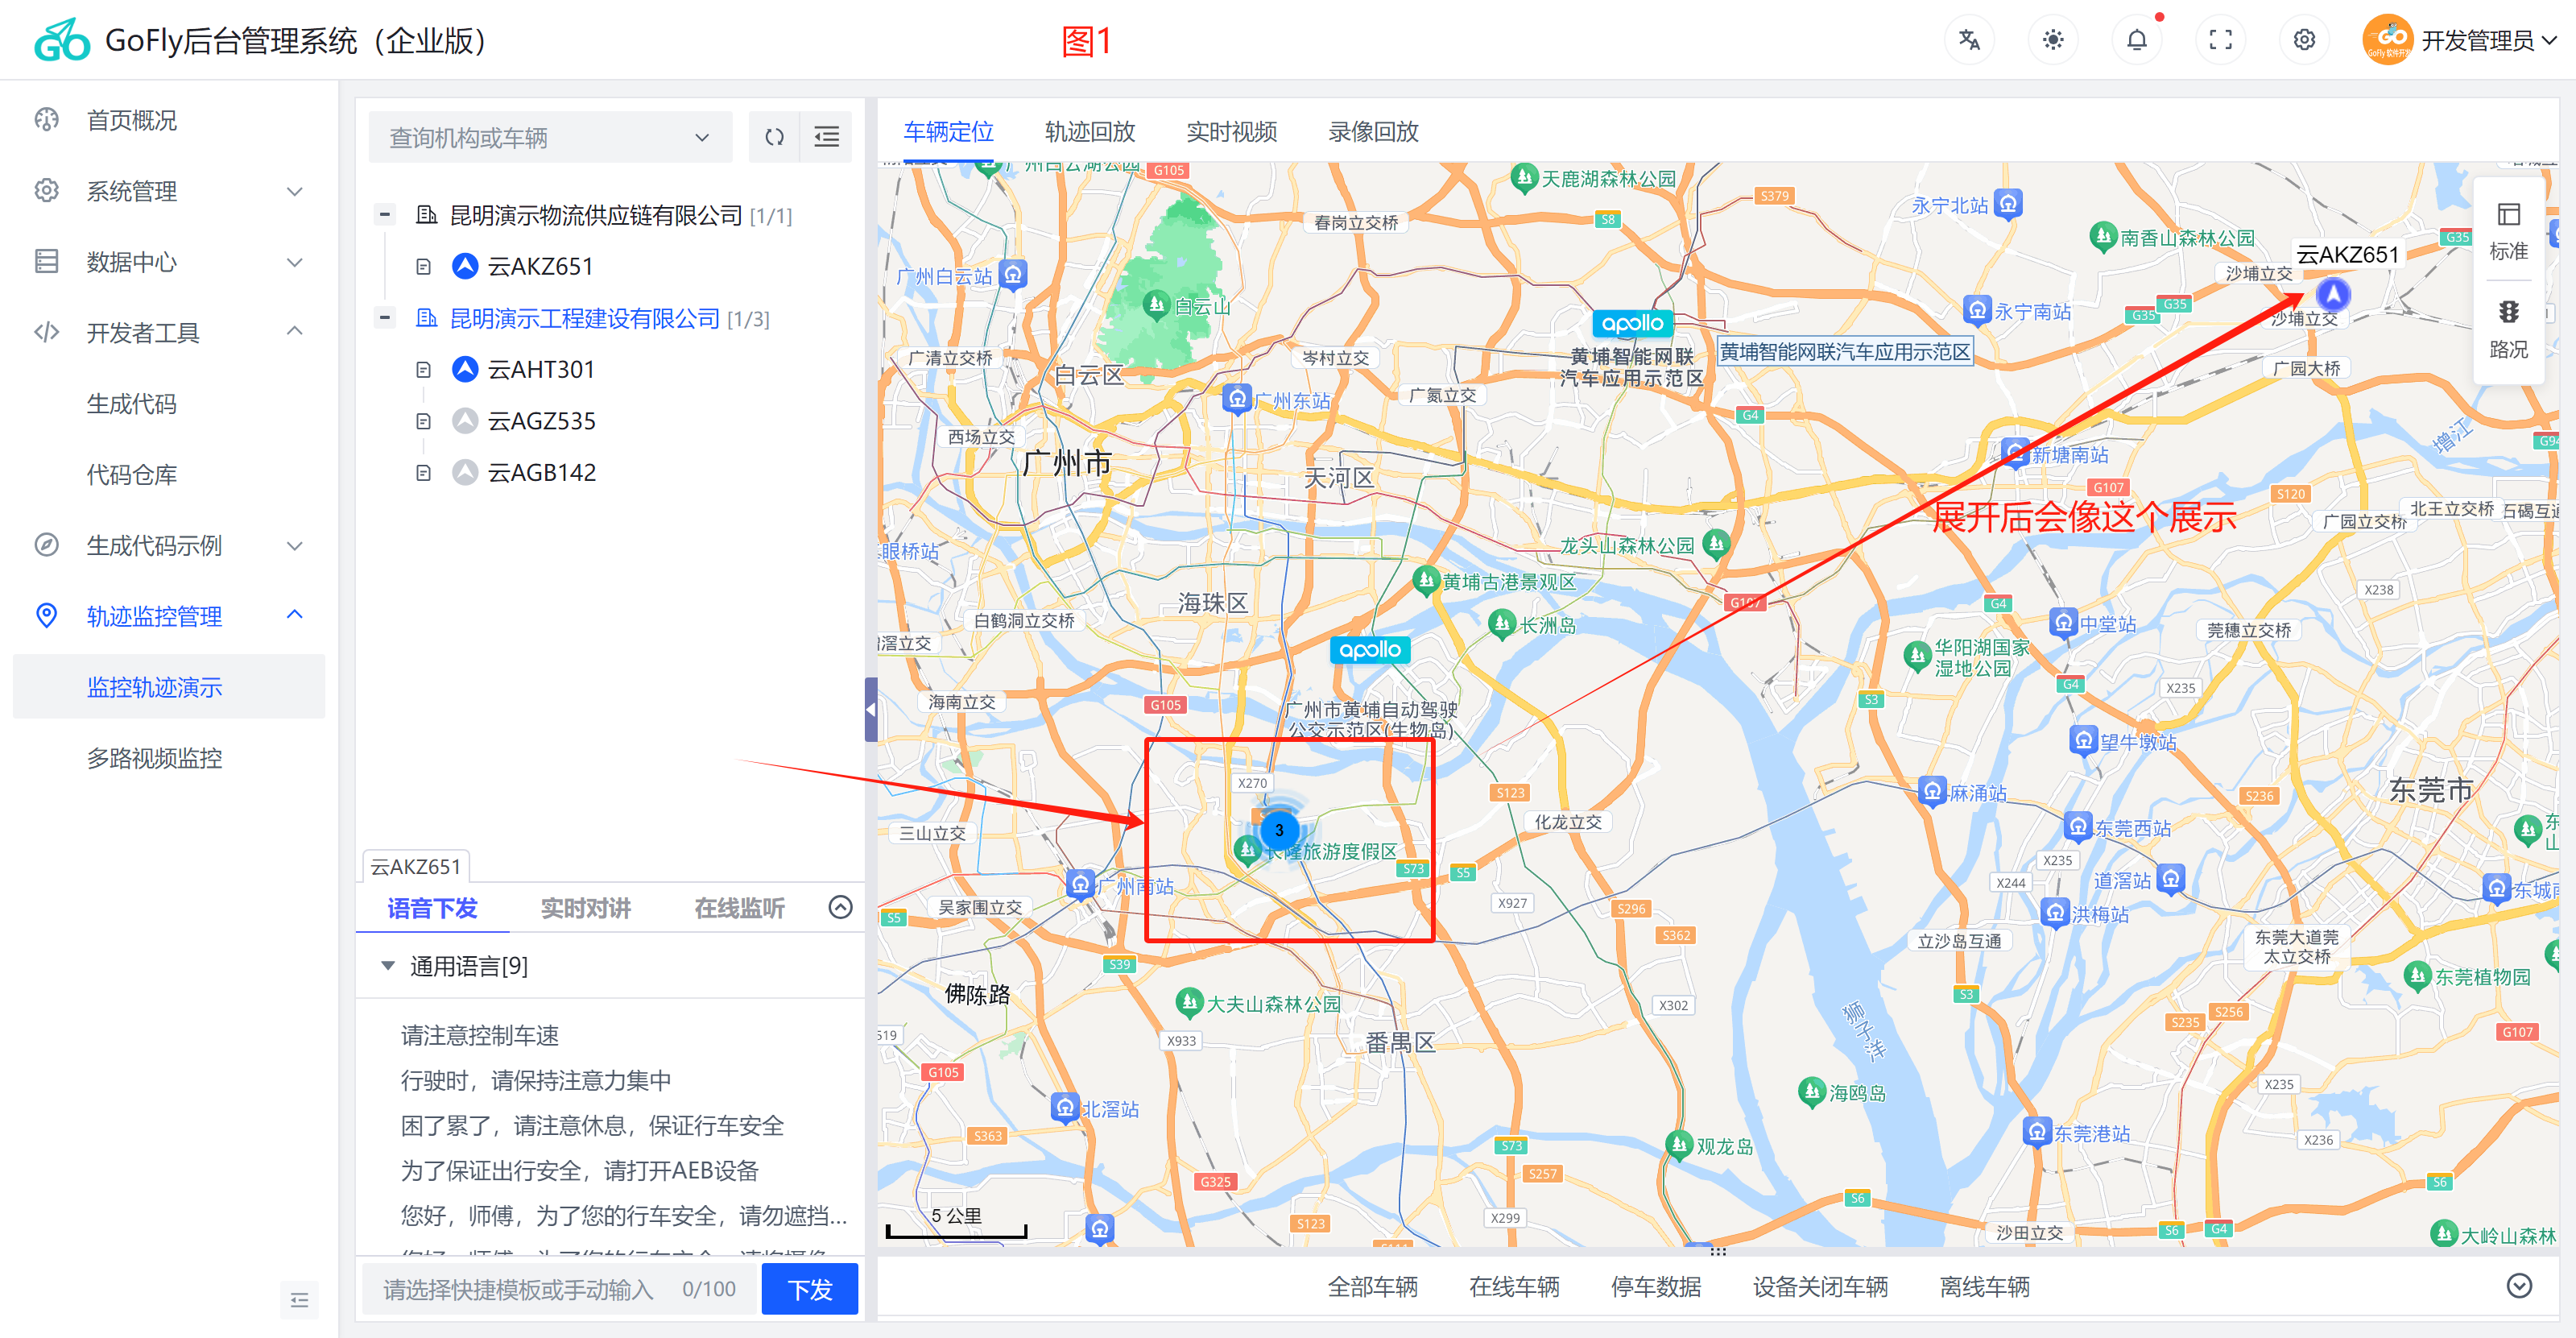This screenshot has height=1338, width=2576.
Task: Click the gray status icon of 云AGZ535
Action: click(464, 421)
